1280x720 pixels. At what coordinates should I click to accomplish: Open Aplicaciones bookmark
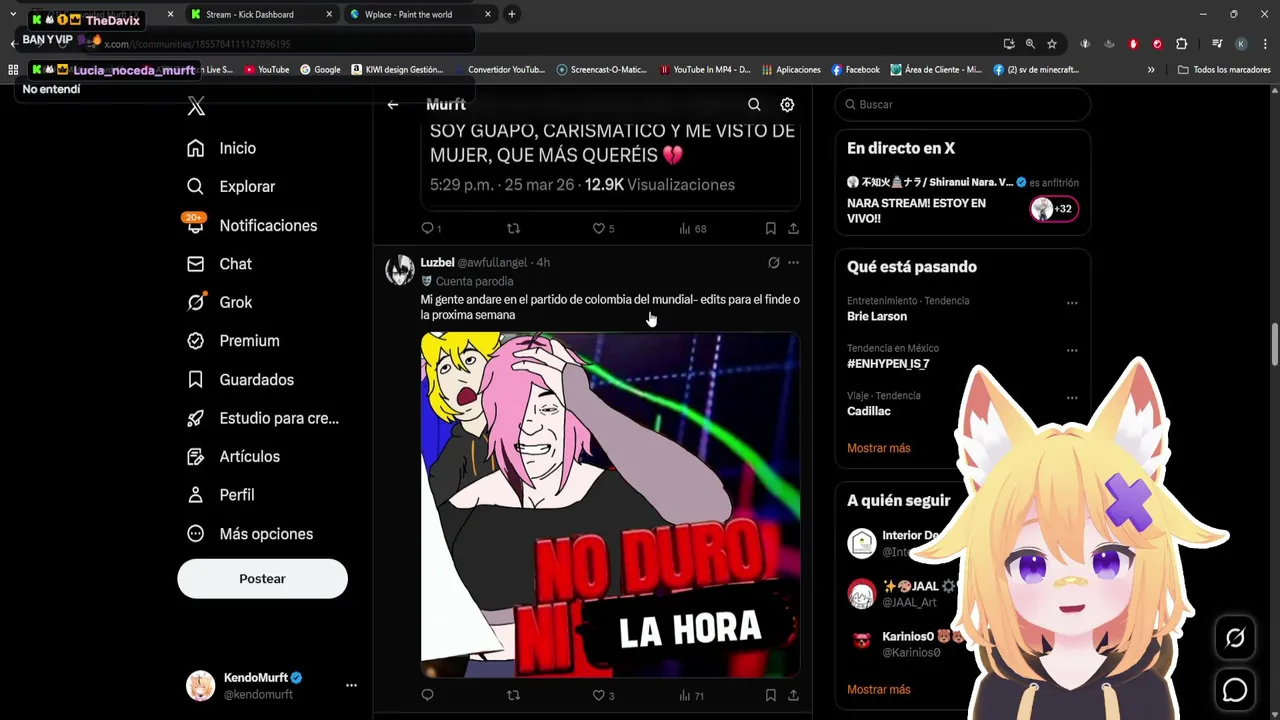[x=791, y=70]
